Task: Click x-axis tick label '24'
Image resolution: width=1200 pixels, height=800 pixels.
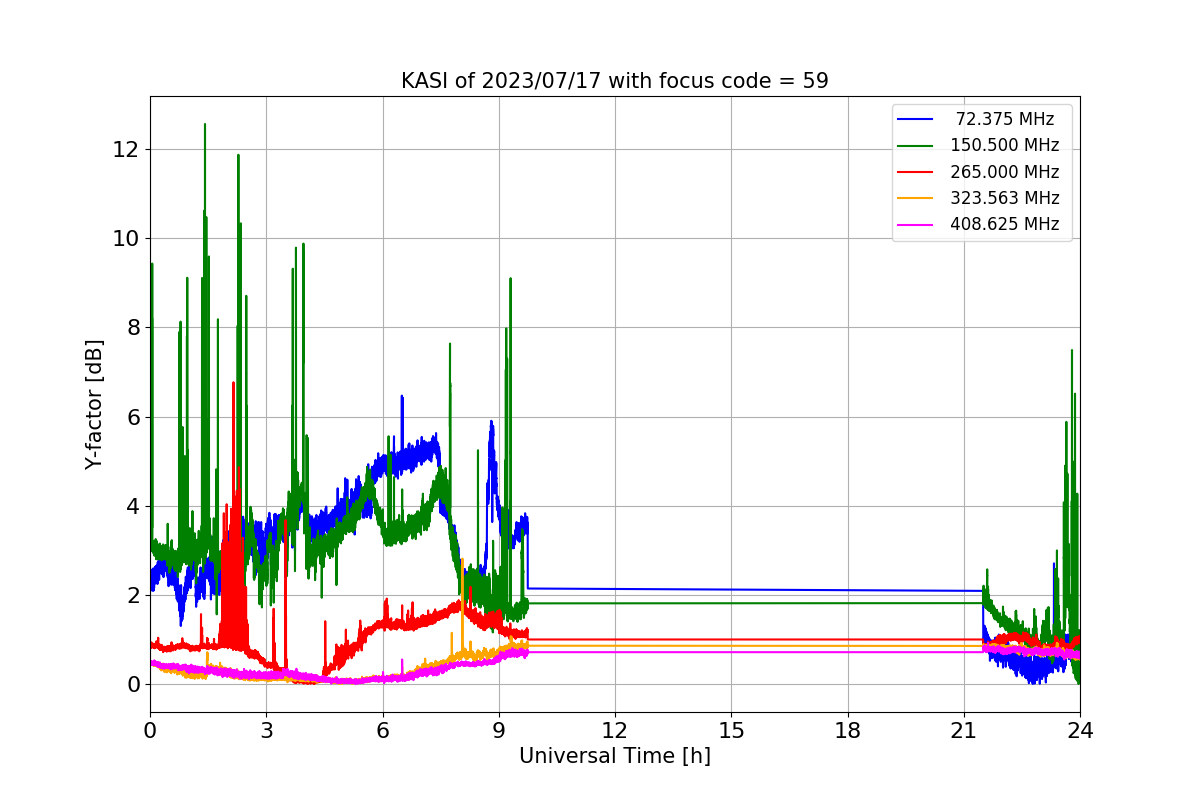Action: 1080,731
